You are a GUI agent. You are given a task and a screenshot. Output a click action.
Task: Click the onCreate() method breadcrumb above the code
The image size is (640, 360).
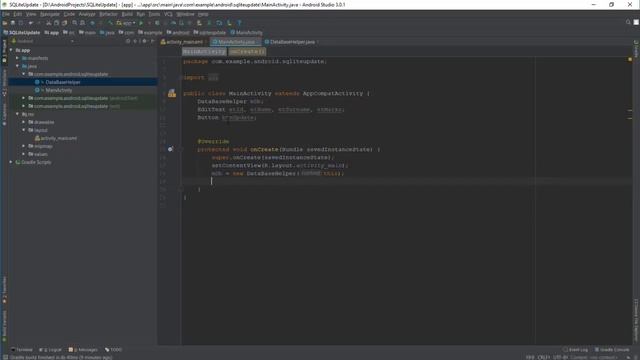pyautogui.click(x=247, y=52)
